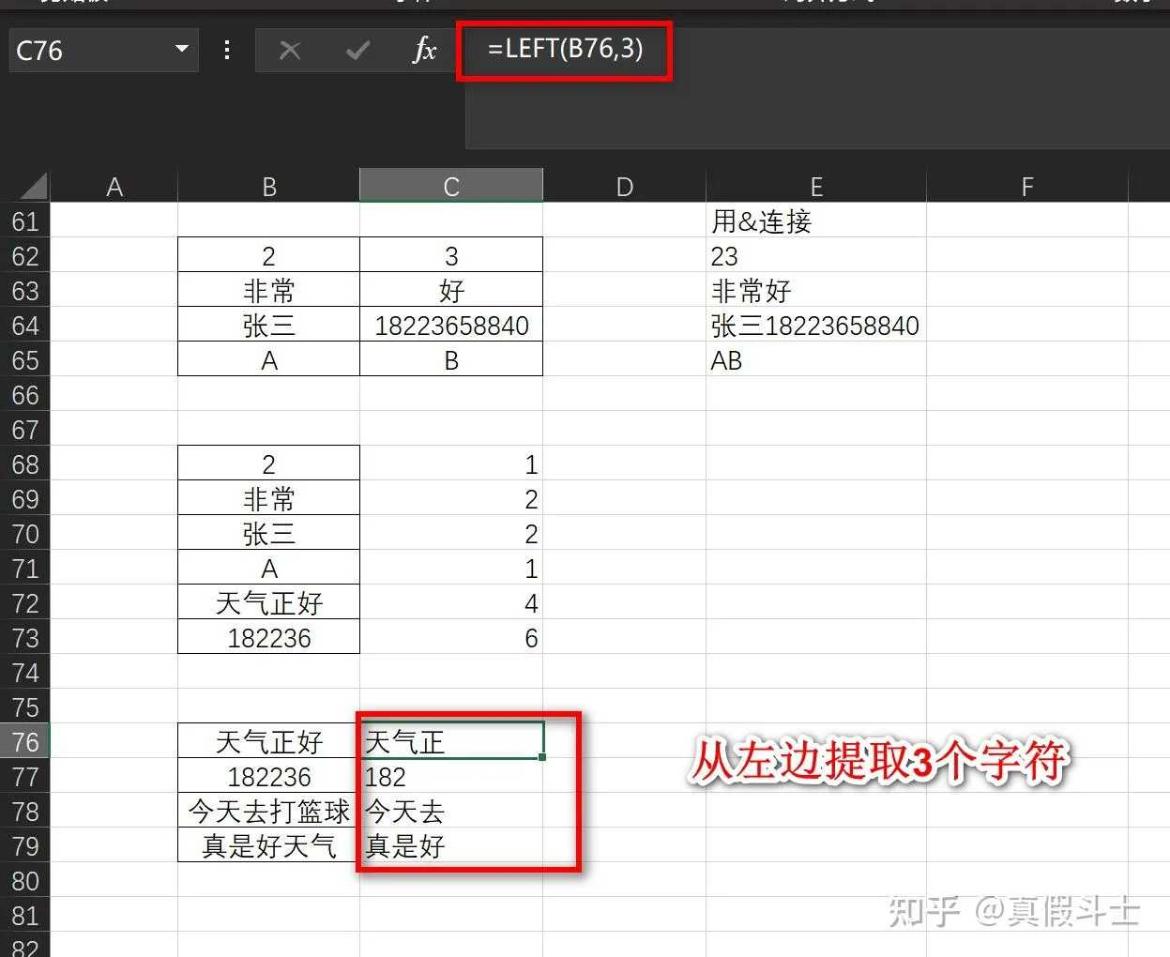This screenshot has height=957, width=1170.
Task: Click the Name Box showing C76
Action: tap(103, 50)
